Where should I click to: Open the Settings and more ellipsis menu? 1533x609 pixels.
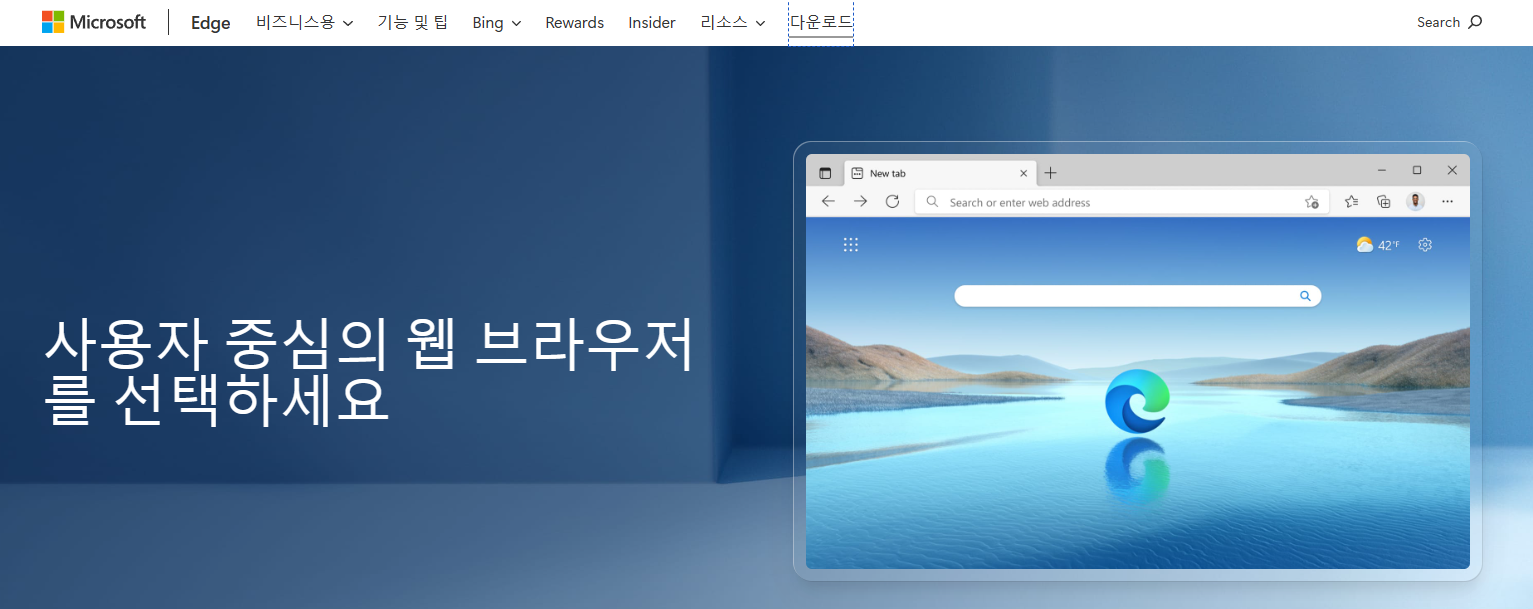pyautogui.click(x=1447, y=201)
